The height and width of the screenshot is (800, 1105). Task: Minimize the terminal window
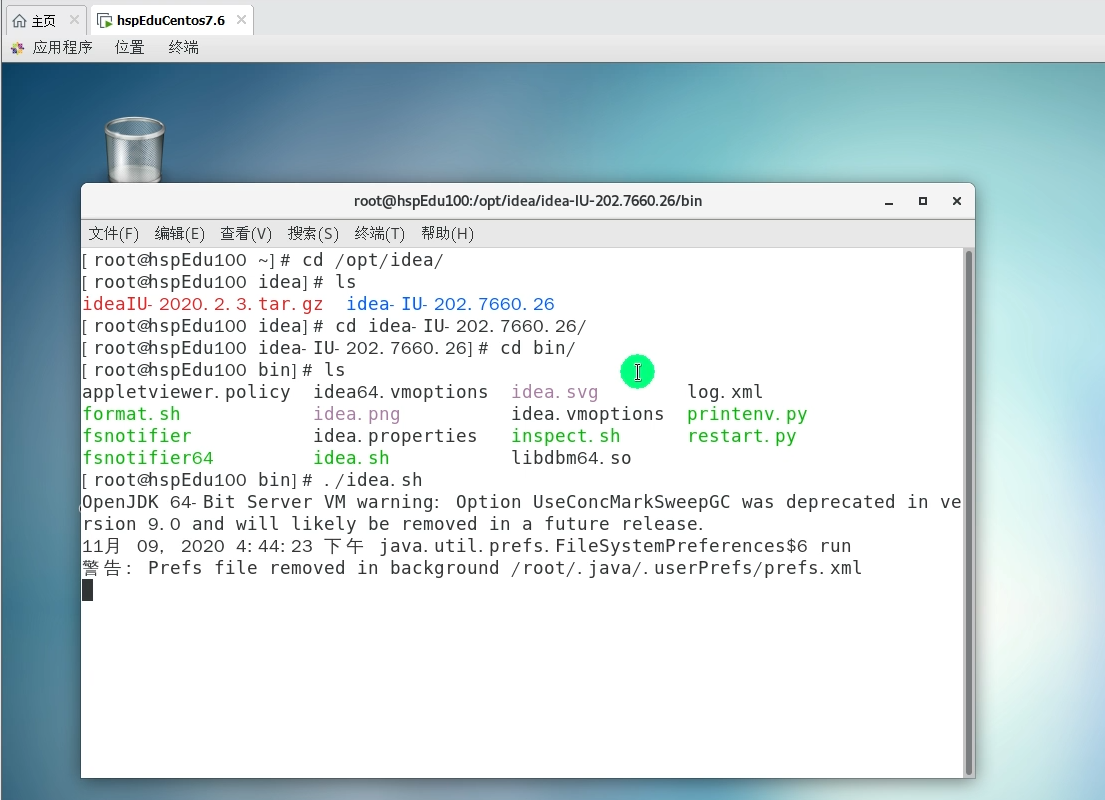[889, 202]
